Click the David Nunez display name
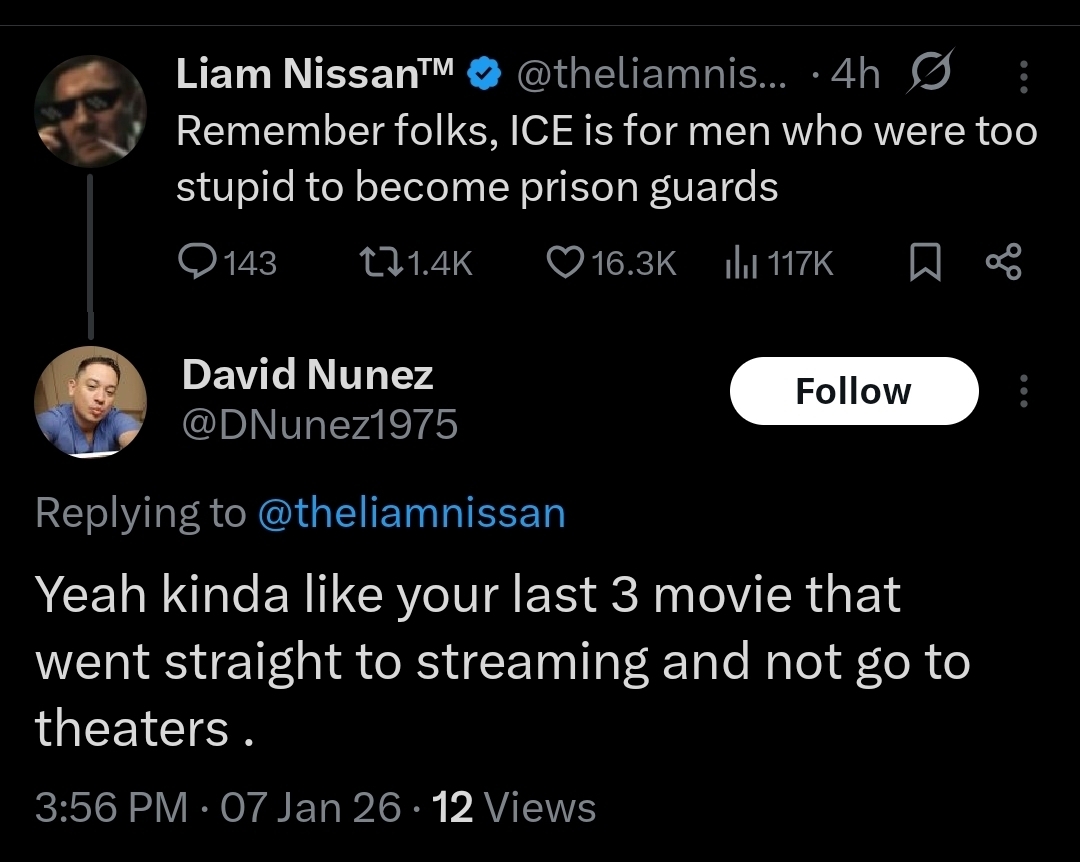This screenshot has width=1080, height=862. click(307, 374)
